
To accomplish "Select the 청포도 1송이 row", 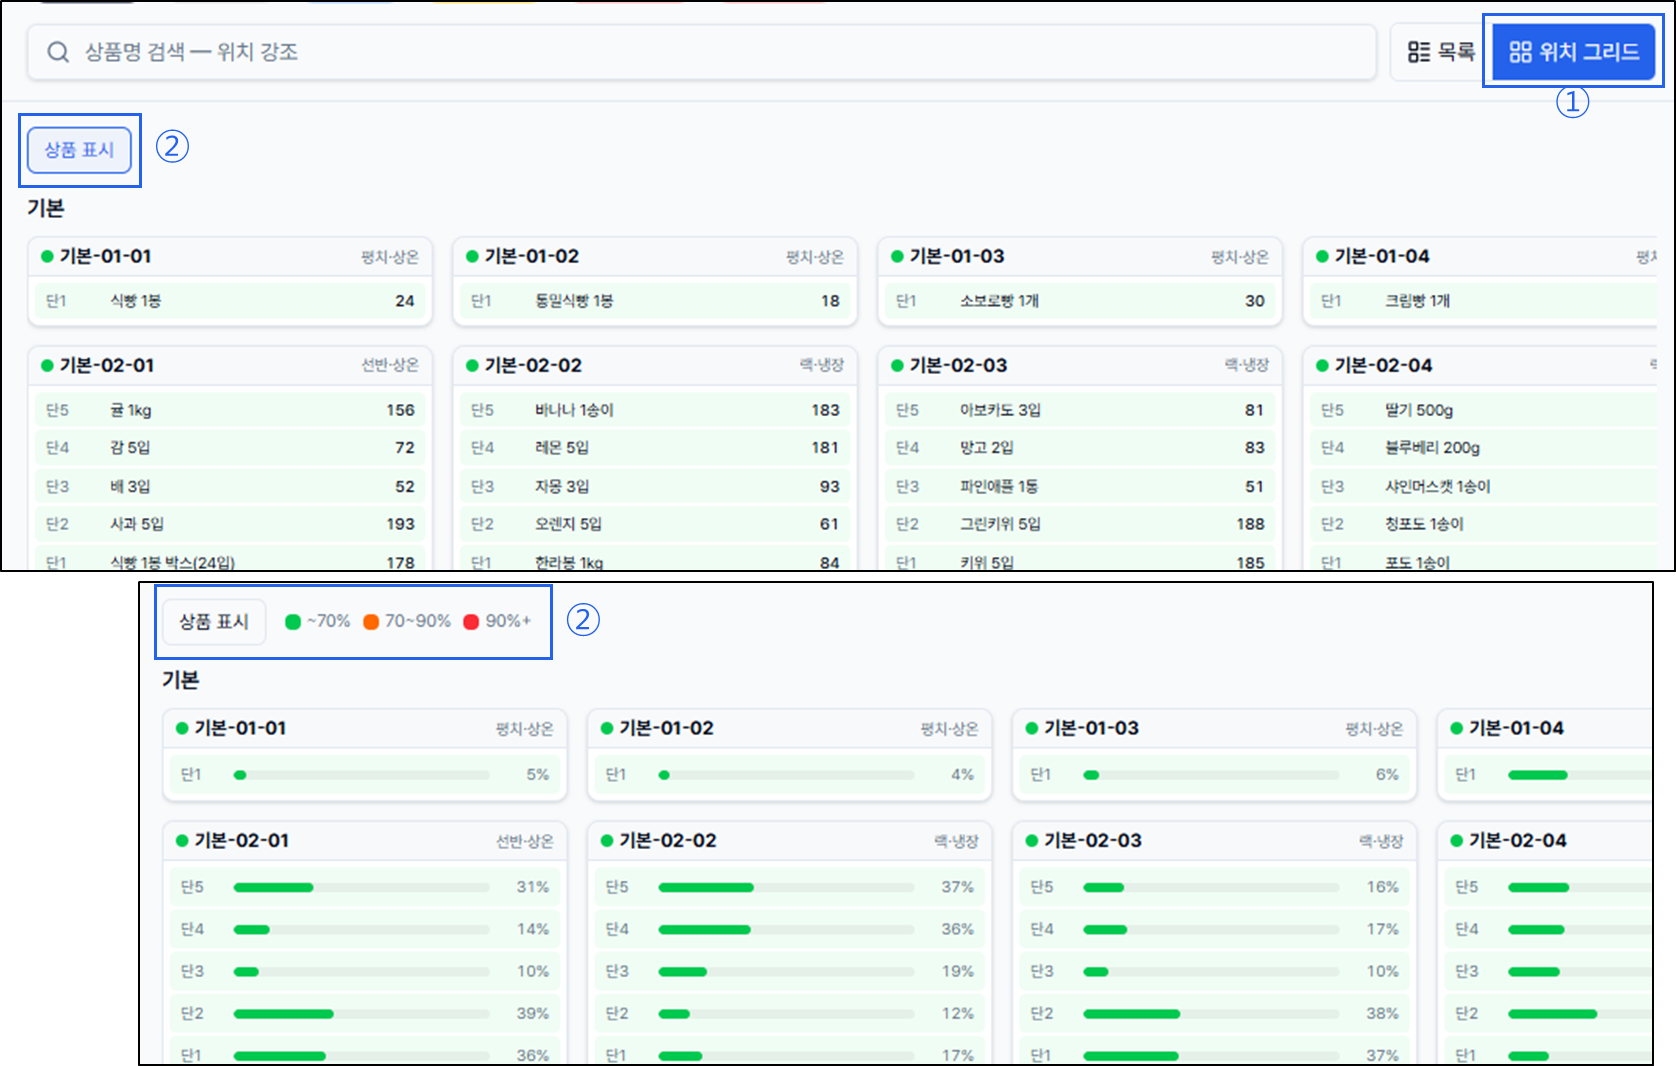I will tap(1483, 524).
